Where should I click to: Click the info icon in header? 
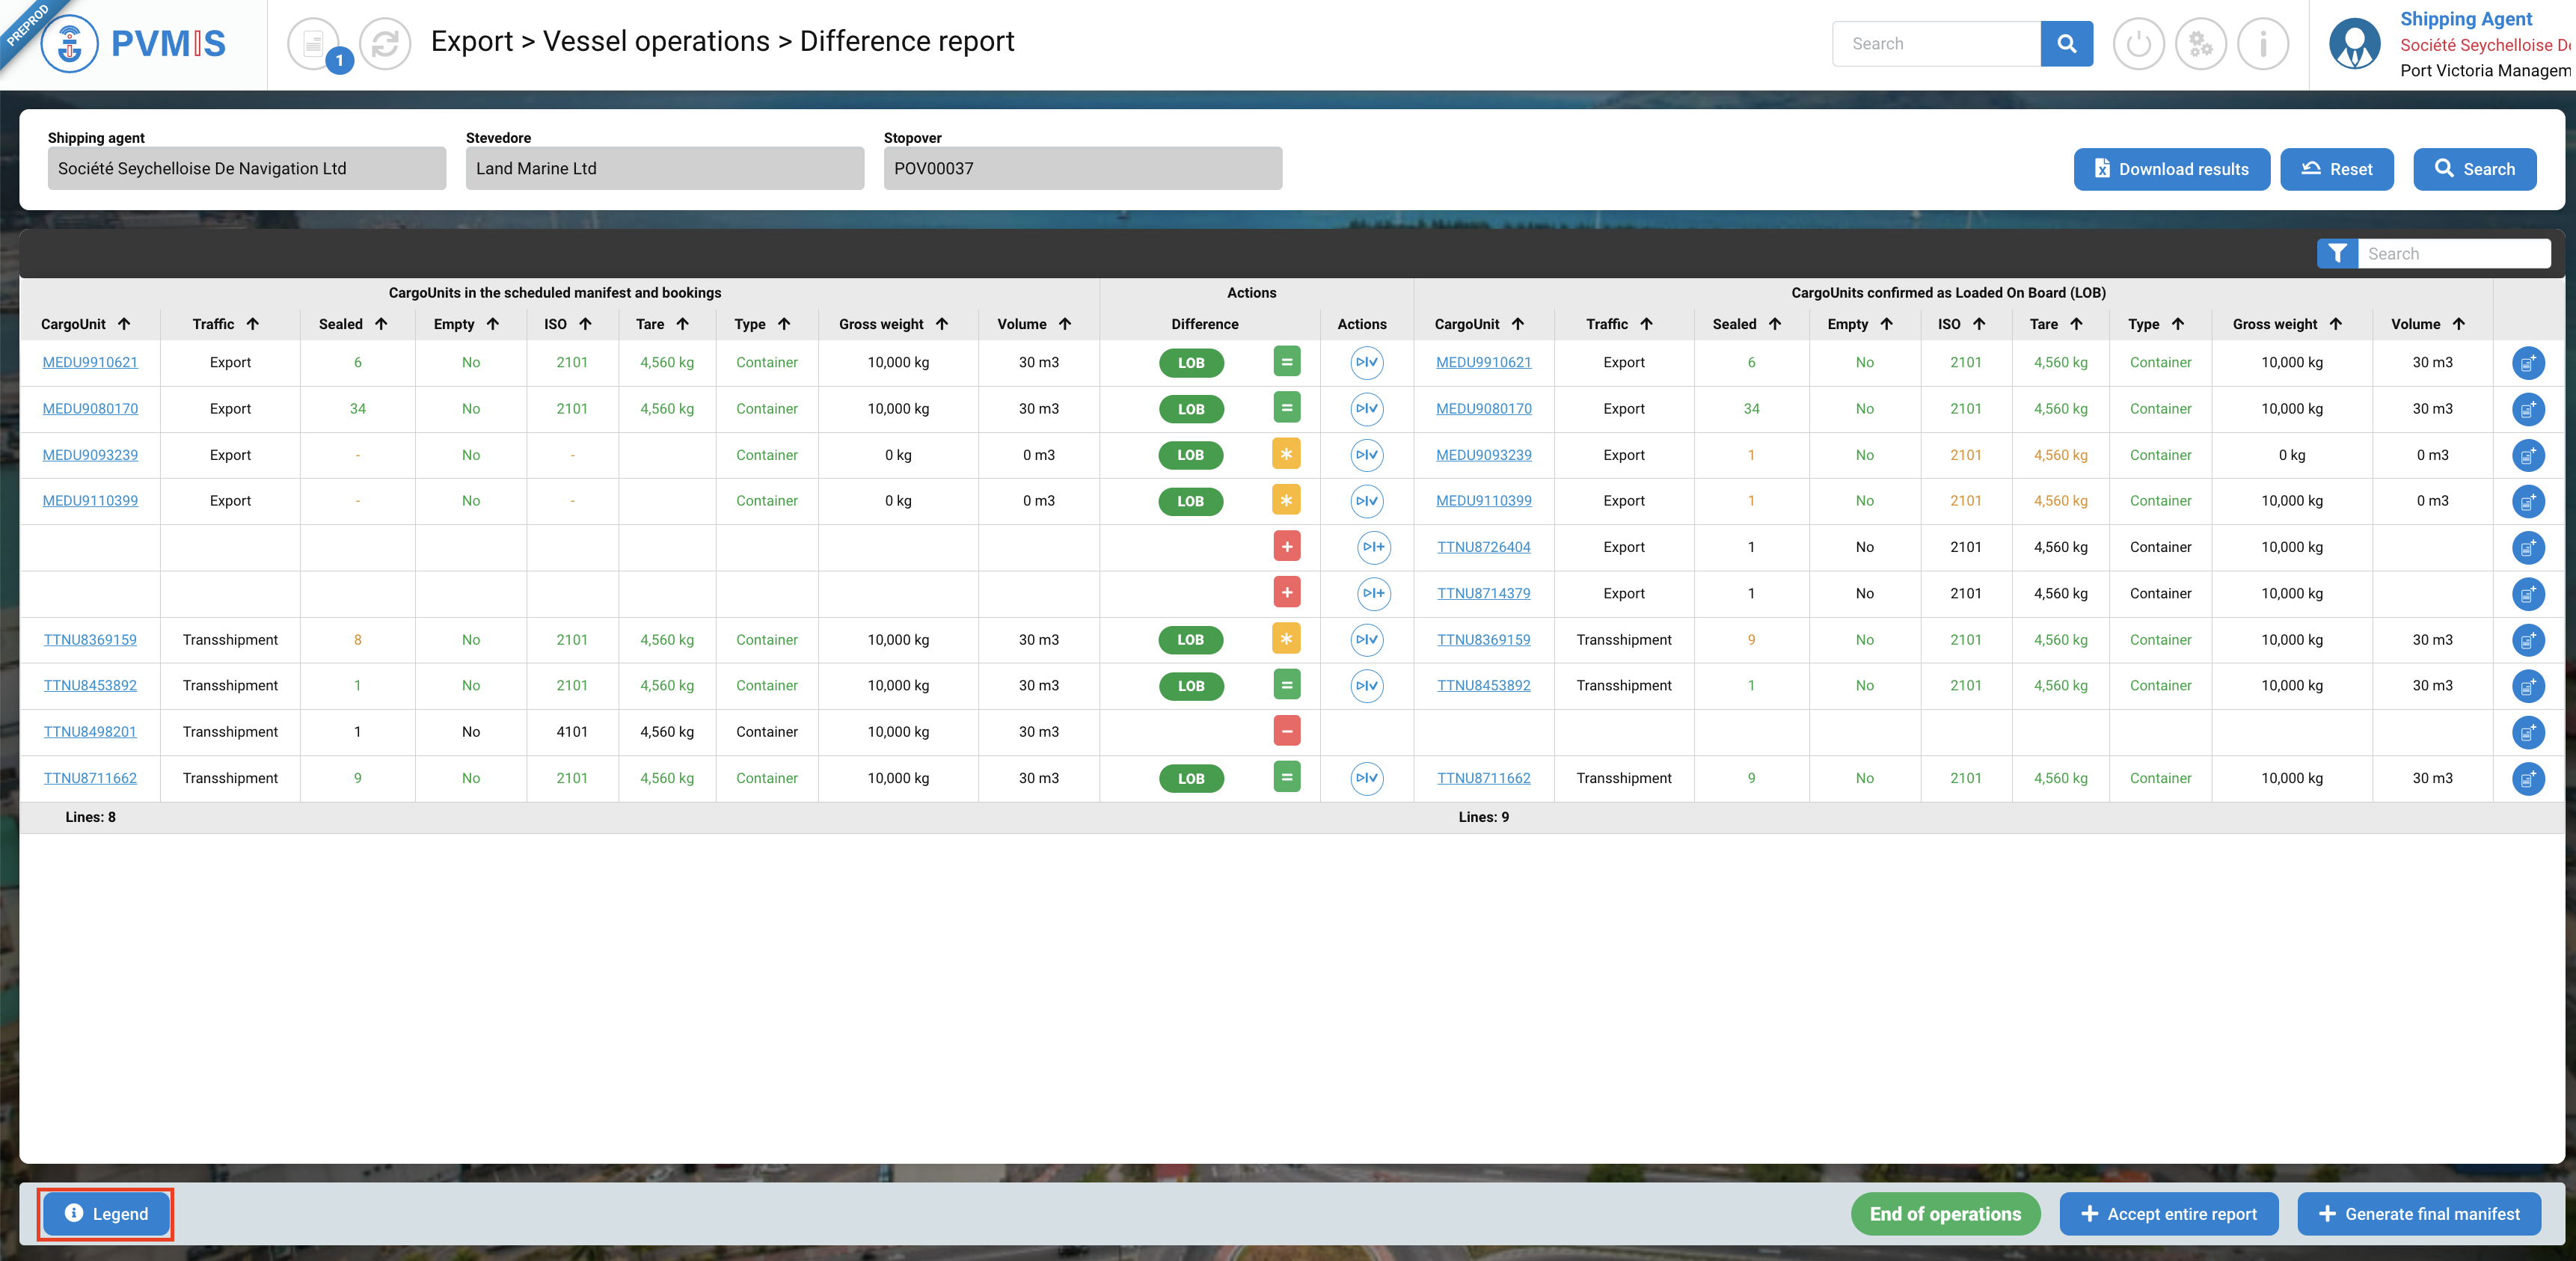(2262, 44)
